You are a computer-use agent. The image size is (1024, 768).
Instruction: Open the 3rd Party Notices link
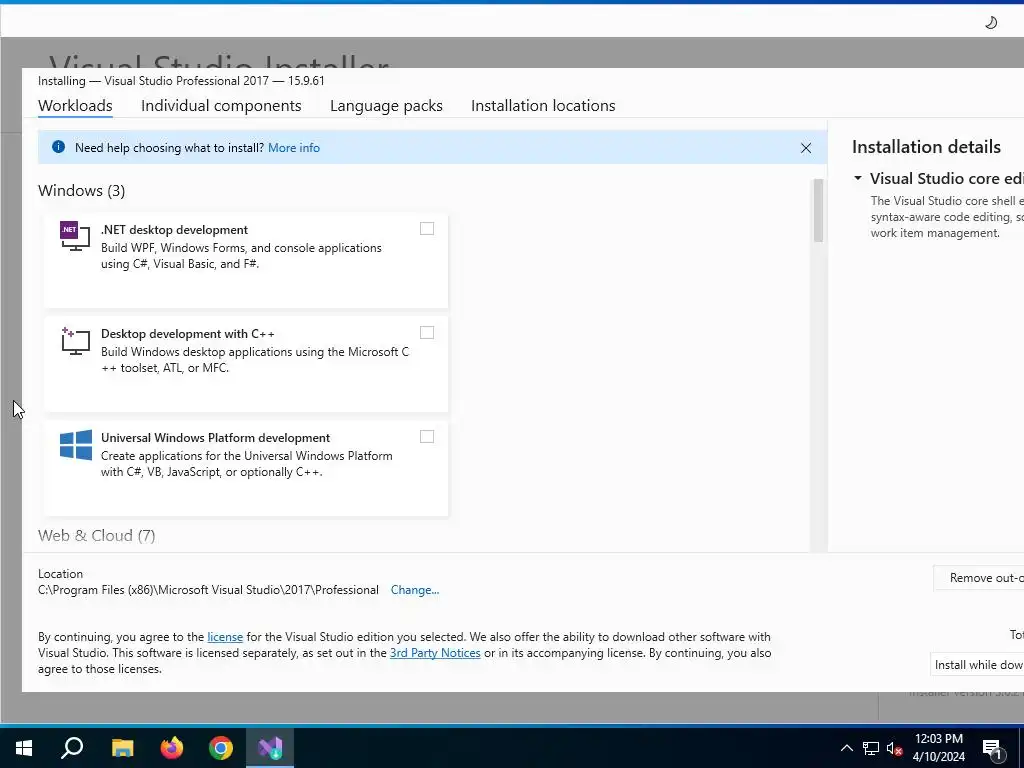(435, 653)
